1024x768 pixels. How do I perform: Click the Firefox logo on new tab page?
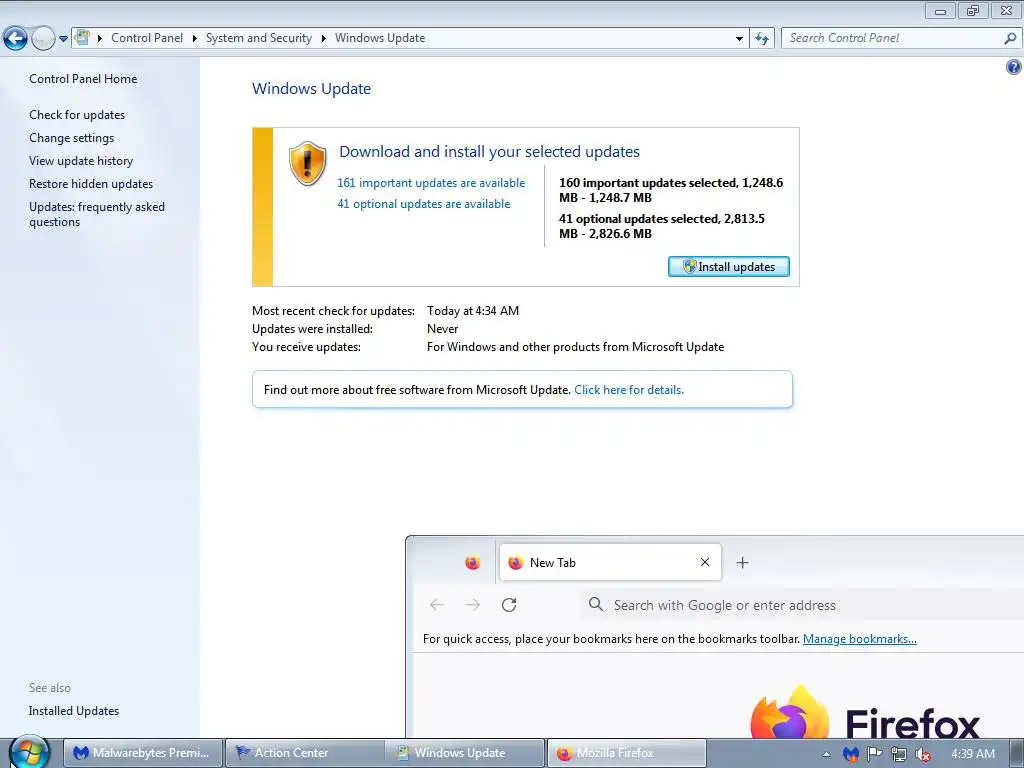[790, 712]
